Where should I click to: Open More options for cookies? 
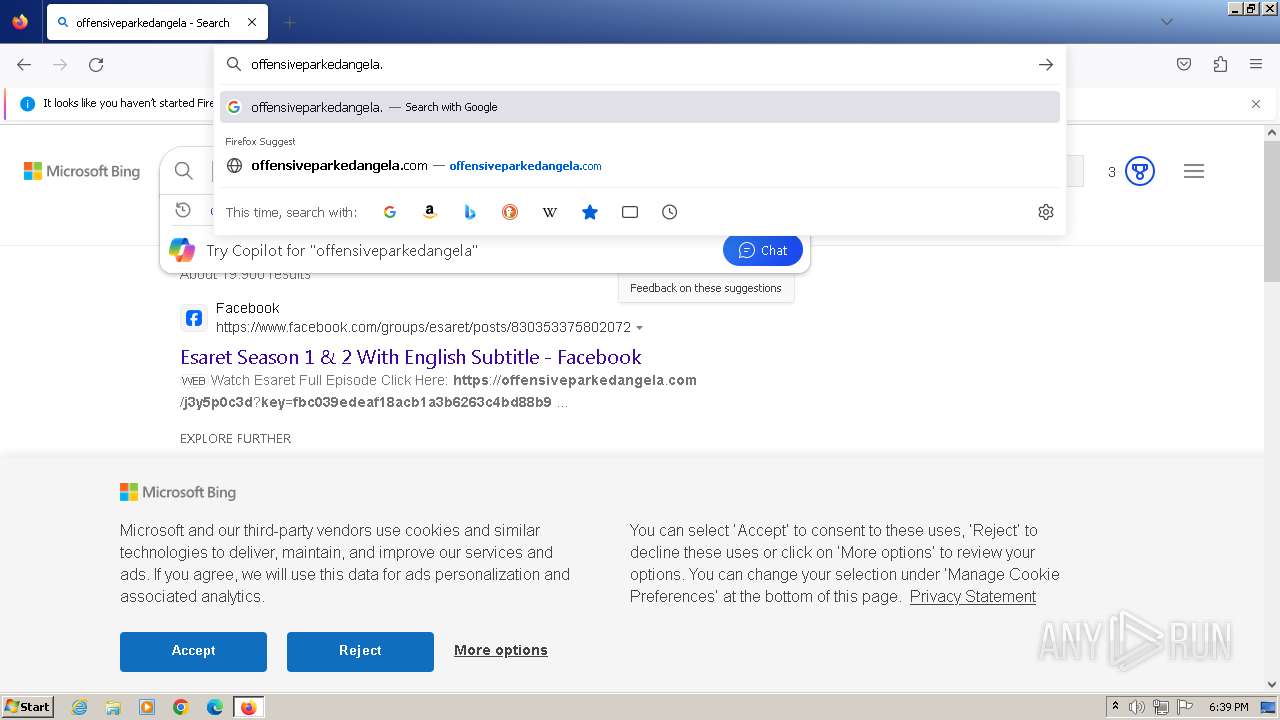tap(501, 650)
